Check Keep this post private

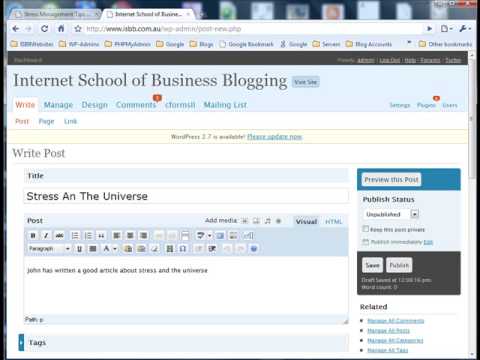coord(366,229)
